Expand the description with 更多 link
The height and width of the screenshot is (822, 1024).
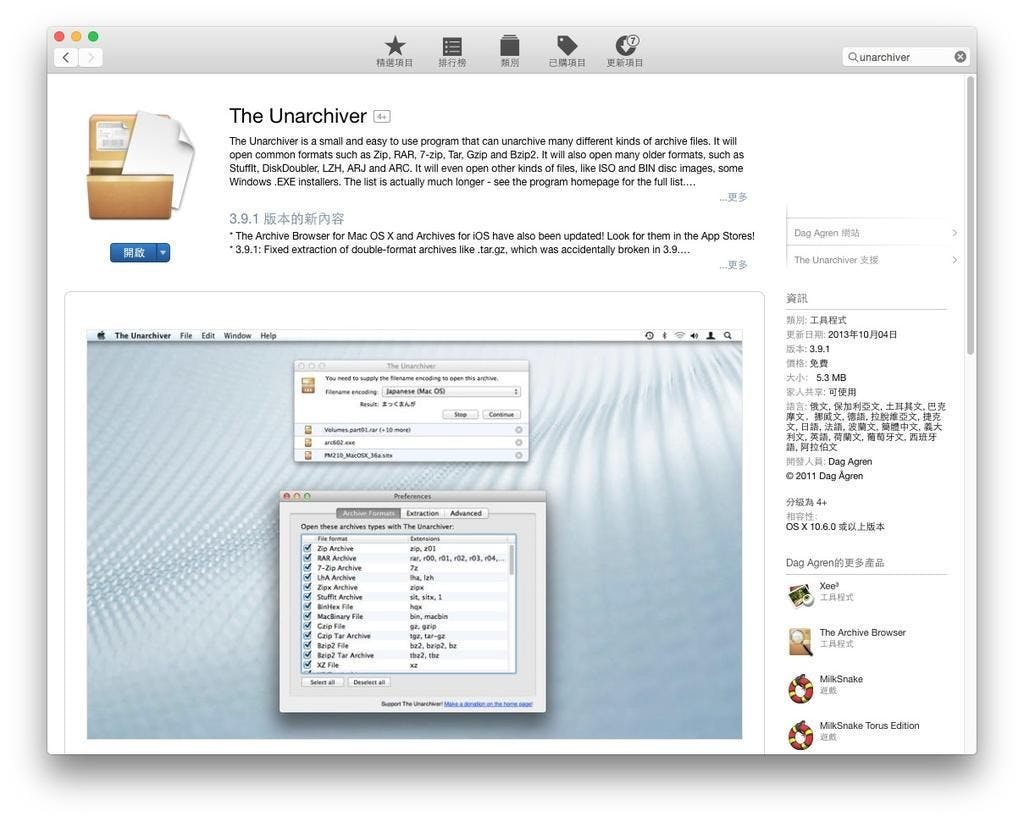tap(733, 197)
